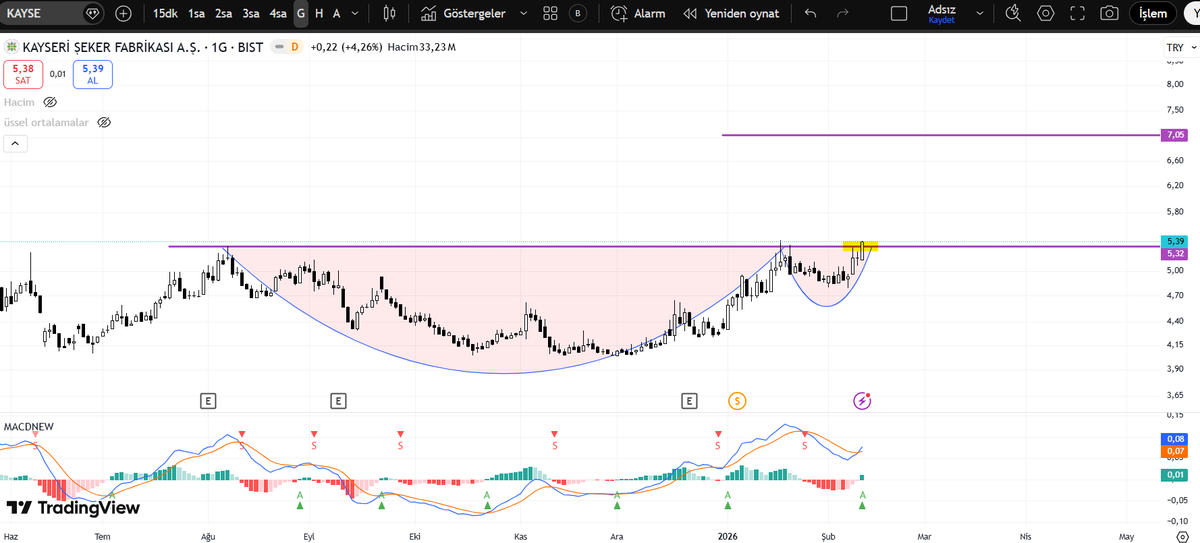Select the 3sa timeframe
Screen dimensions: 1200x543
point(251,14)
